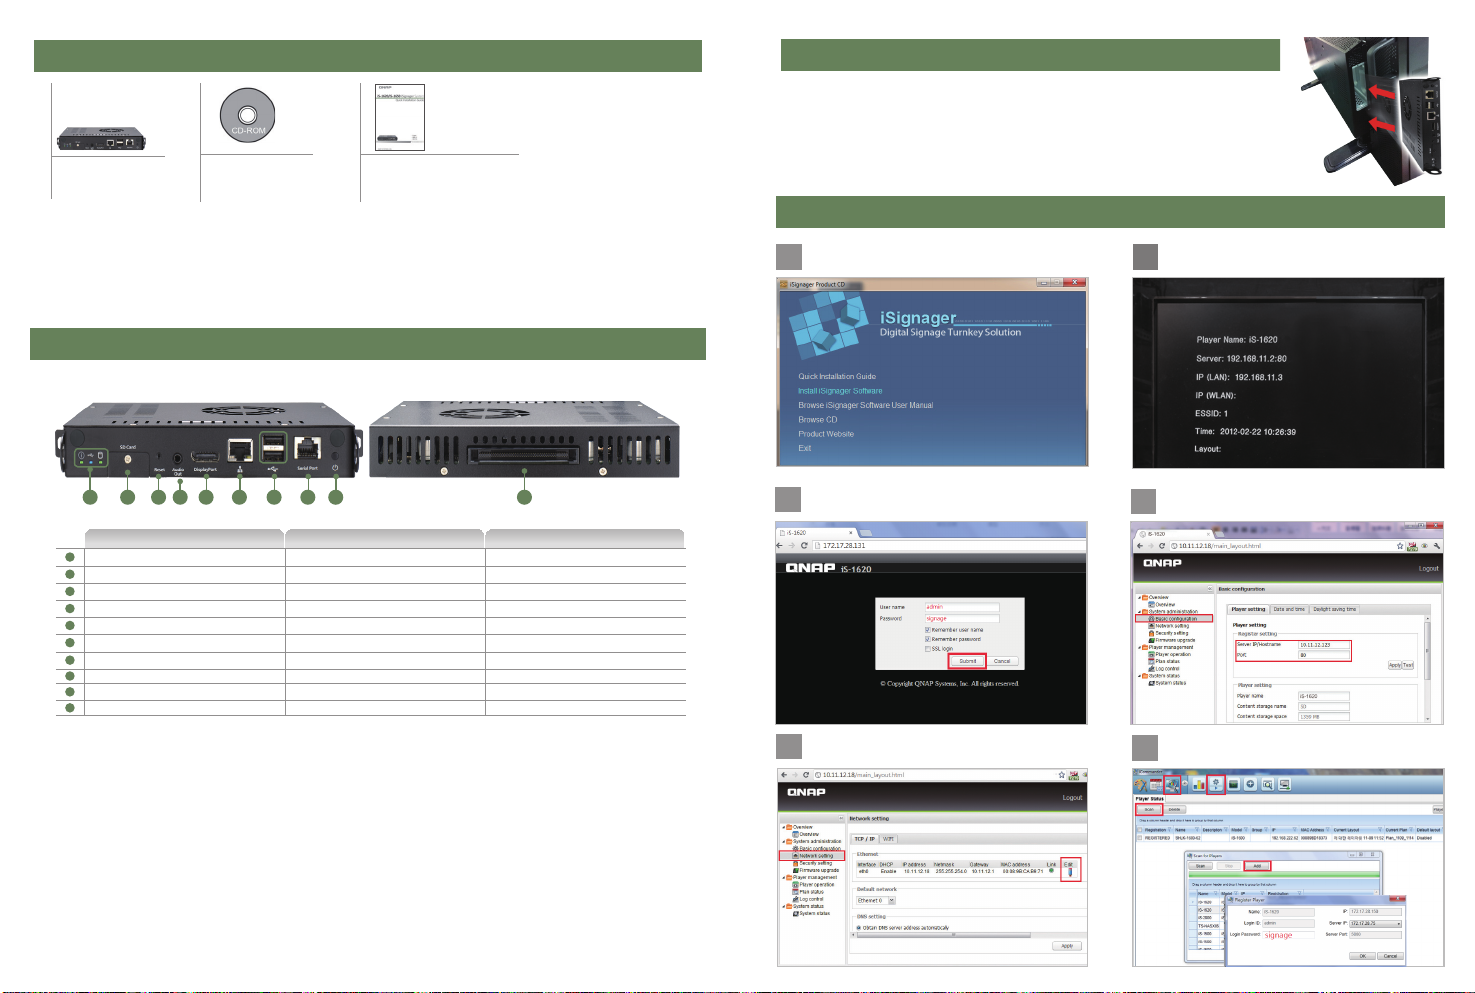Click OK in the Register Player dialog

pyautogui.click(x=1363, y=956)
